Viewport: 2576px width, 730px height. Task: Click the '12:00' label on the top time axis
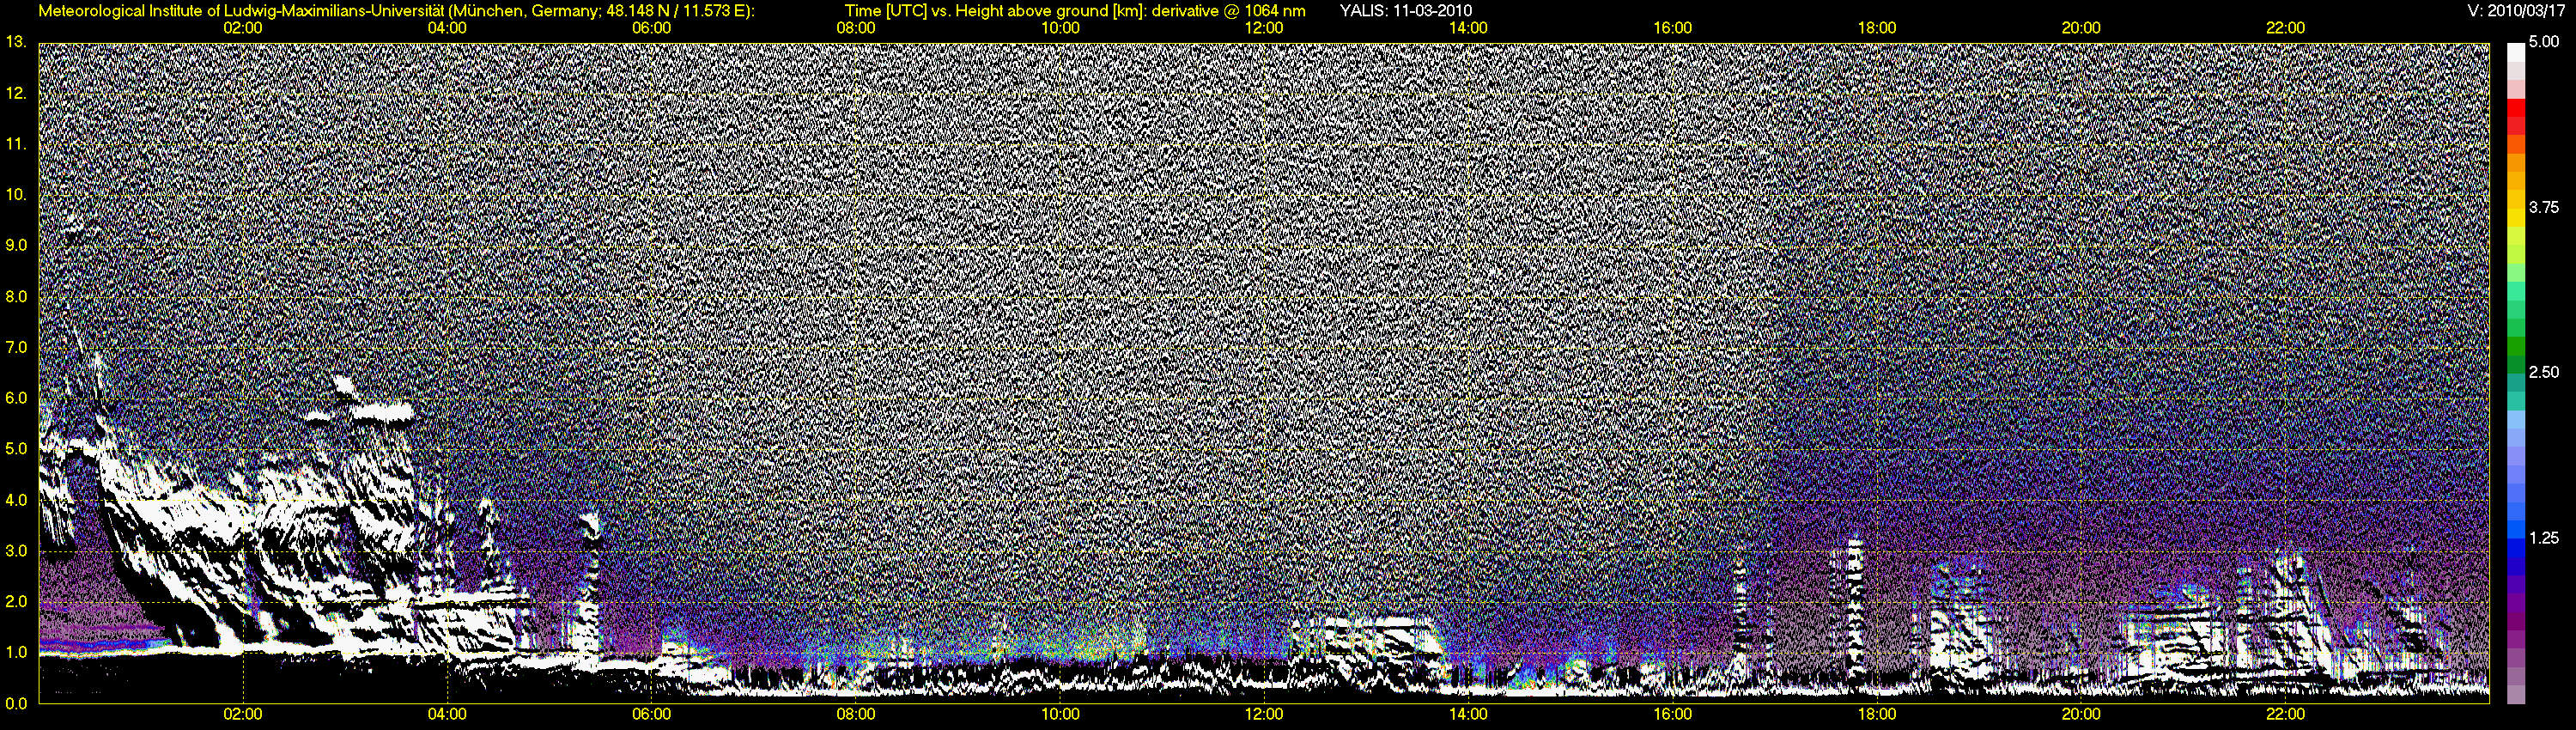(1264, 28)
